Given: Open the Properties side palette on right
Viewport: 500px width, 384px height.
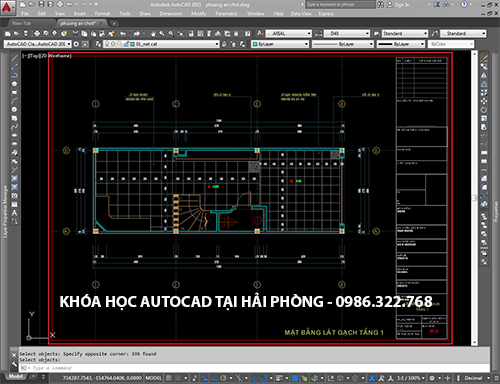Looking at the screenshot, I should 496,212.
